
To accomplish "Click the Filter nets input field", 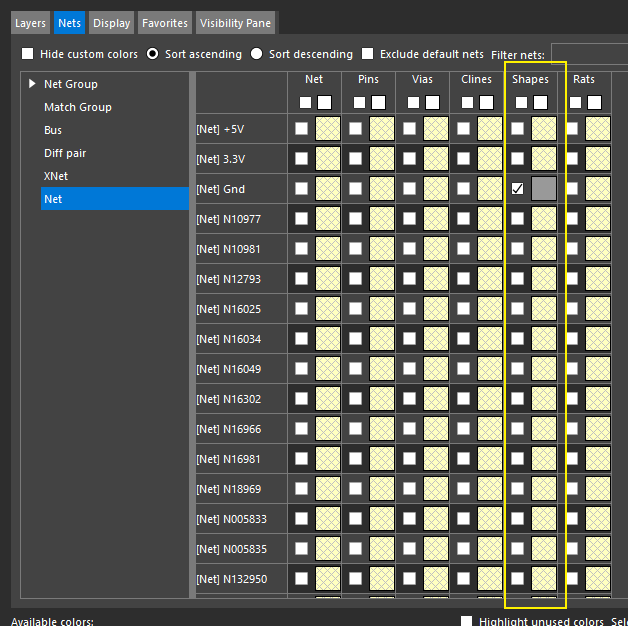I will coord(590,54).
